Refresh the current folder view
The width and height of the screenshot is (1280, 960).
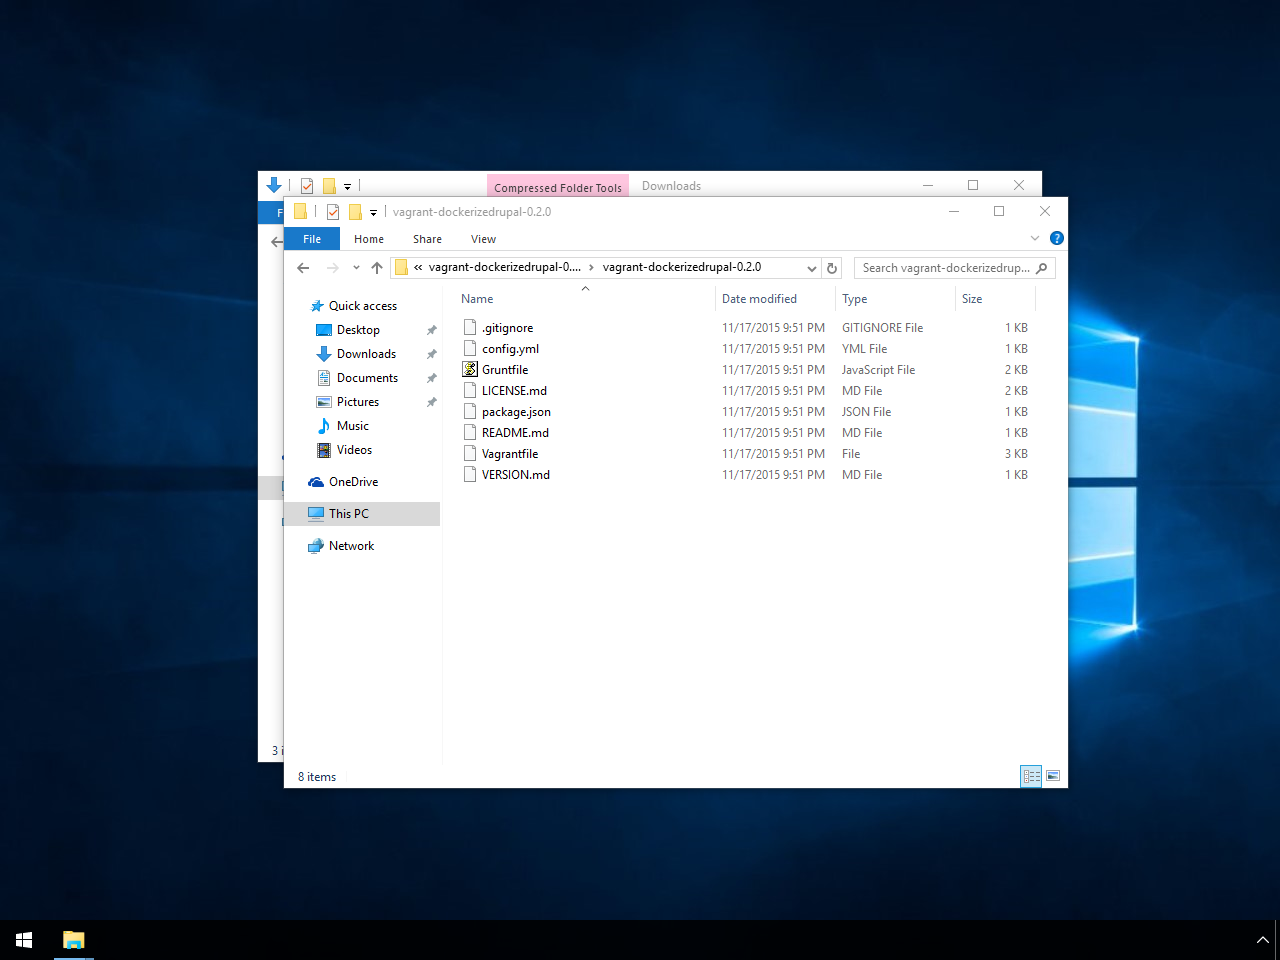coord(832,268)
